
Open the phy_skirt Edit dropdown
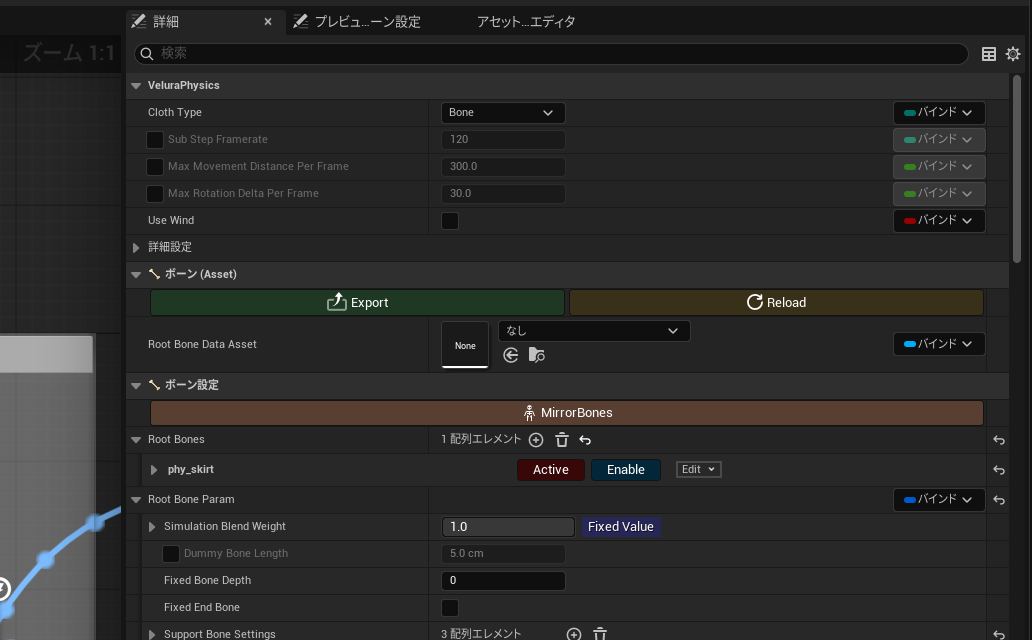click(x=698, y=469)
